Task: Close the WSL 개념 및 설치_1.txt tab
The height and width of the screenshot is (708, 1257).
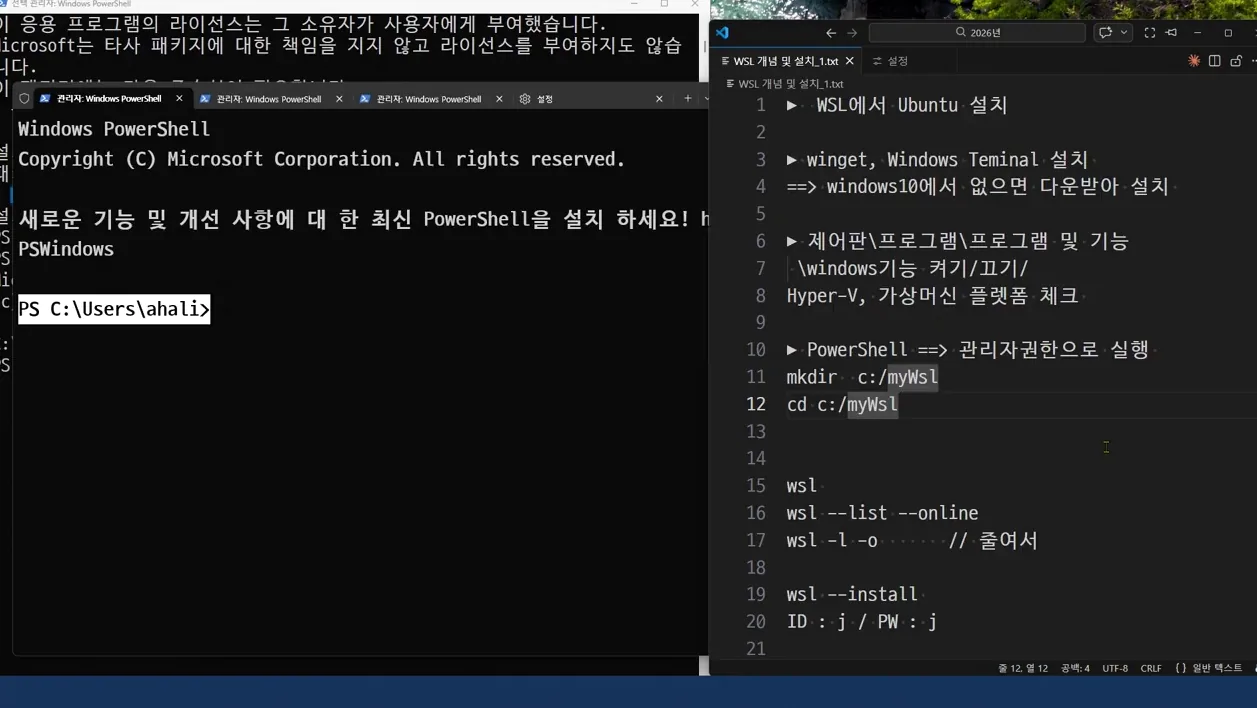Action: (850, 61)
